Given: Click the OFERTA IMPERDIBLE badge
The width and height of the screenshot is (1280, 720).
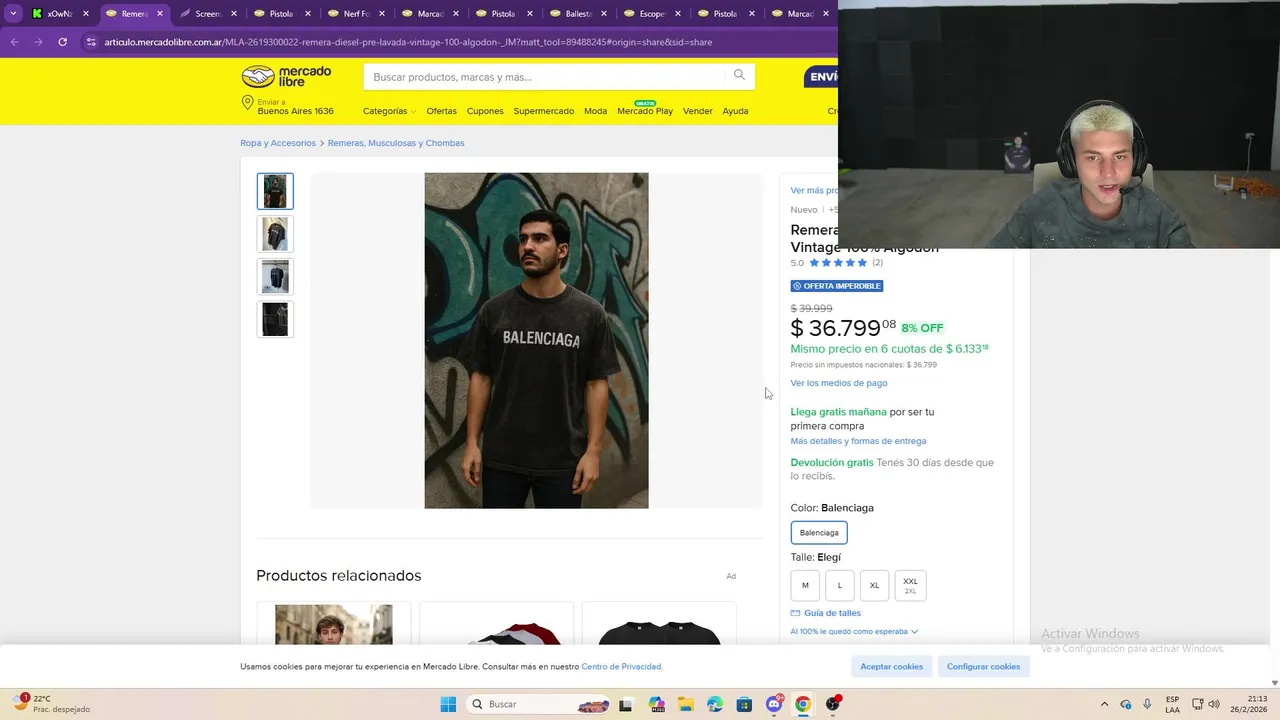Looking at the screenshot, I should point(837,286).
